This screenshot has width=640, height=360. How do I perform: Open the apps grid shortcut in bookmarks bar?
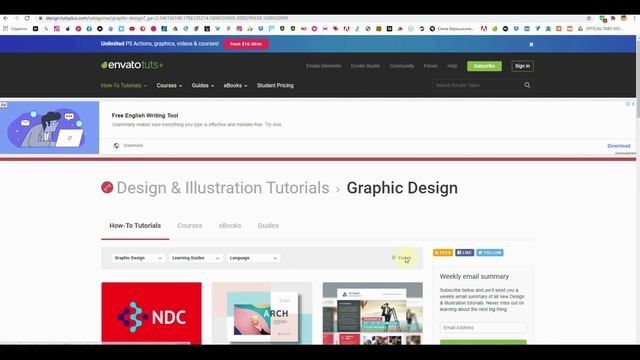tap(5, 29)
